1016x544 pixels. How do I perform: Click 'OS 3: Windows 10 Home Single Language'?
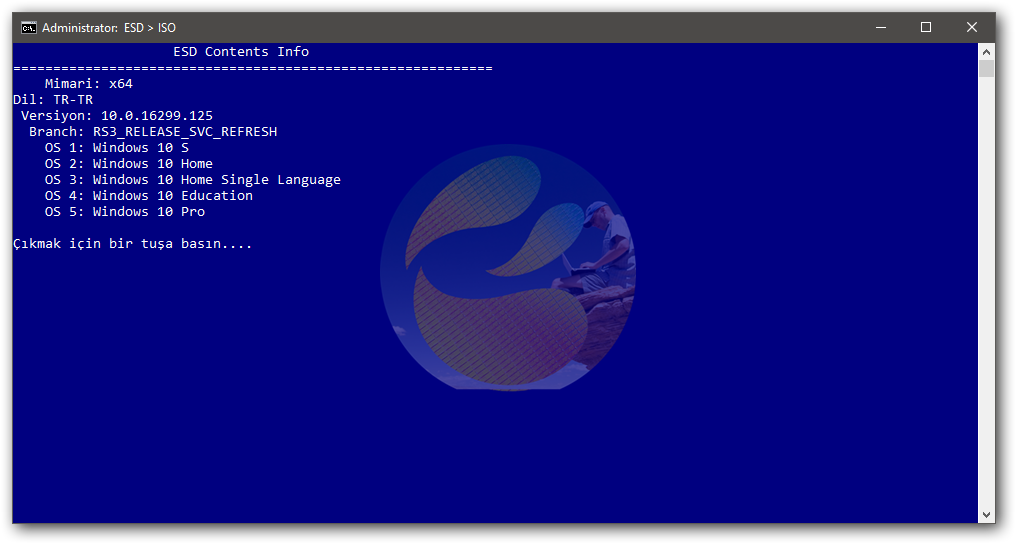192,180
